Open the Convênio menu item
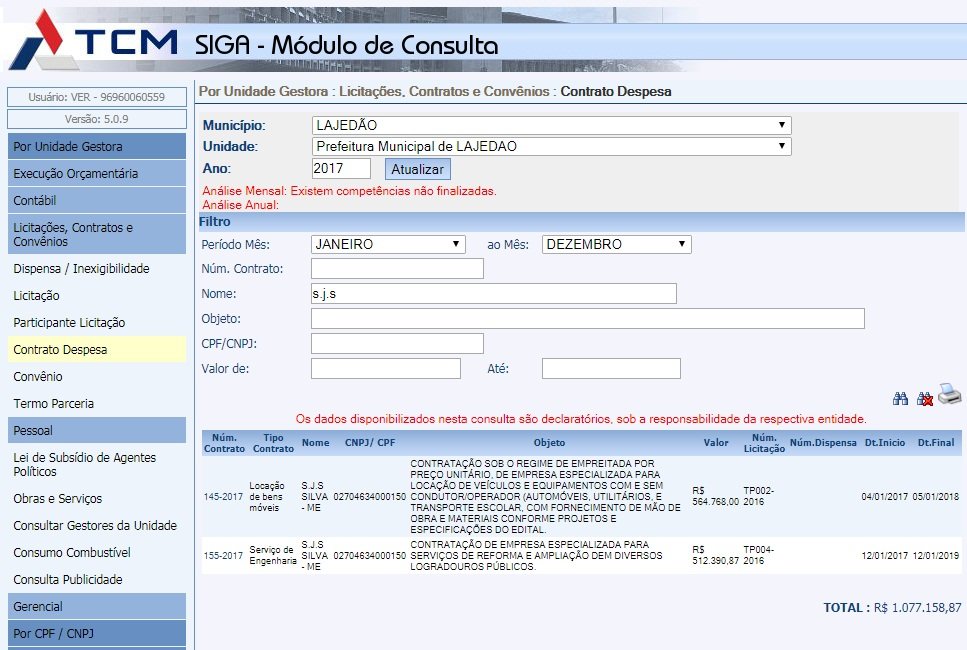The width and height of the screenshot is (967, 650). pyautogui.click(x=38, y=376)
